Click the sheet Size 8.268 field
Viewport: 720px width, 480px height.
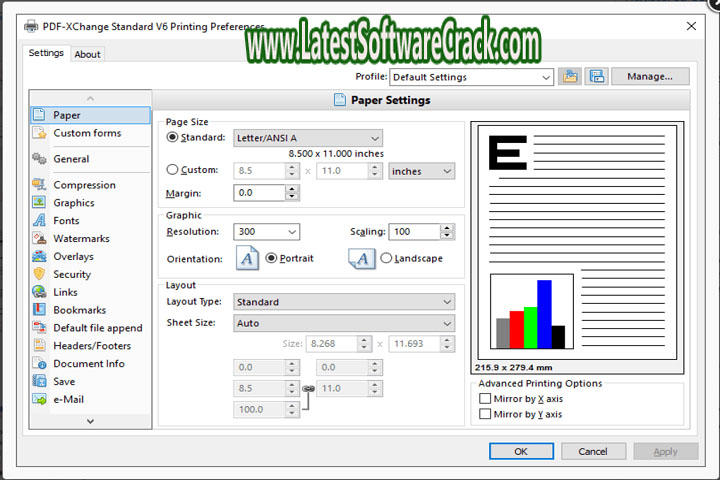click(332, 344)
